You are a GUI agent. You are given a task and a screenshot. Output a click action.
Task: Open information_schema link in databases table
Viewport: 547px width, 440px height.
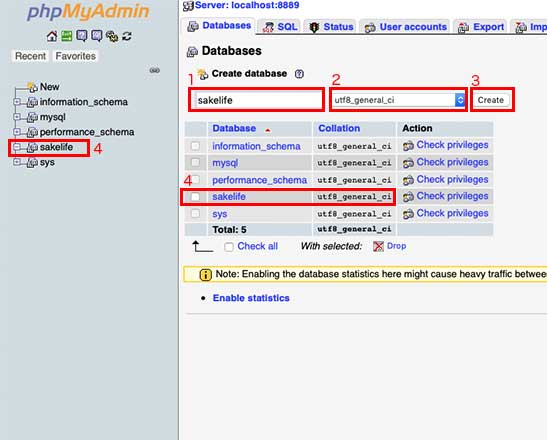(256, 146)
